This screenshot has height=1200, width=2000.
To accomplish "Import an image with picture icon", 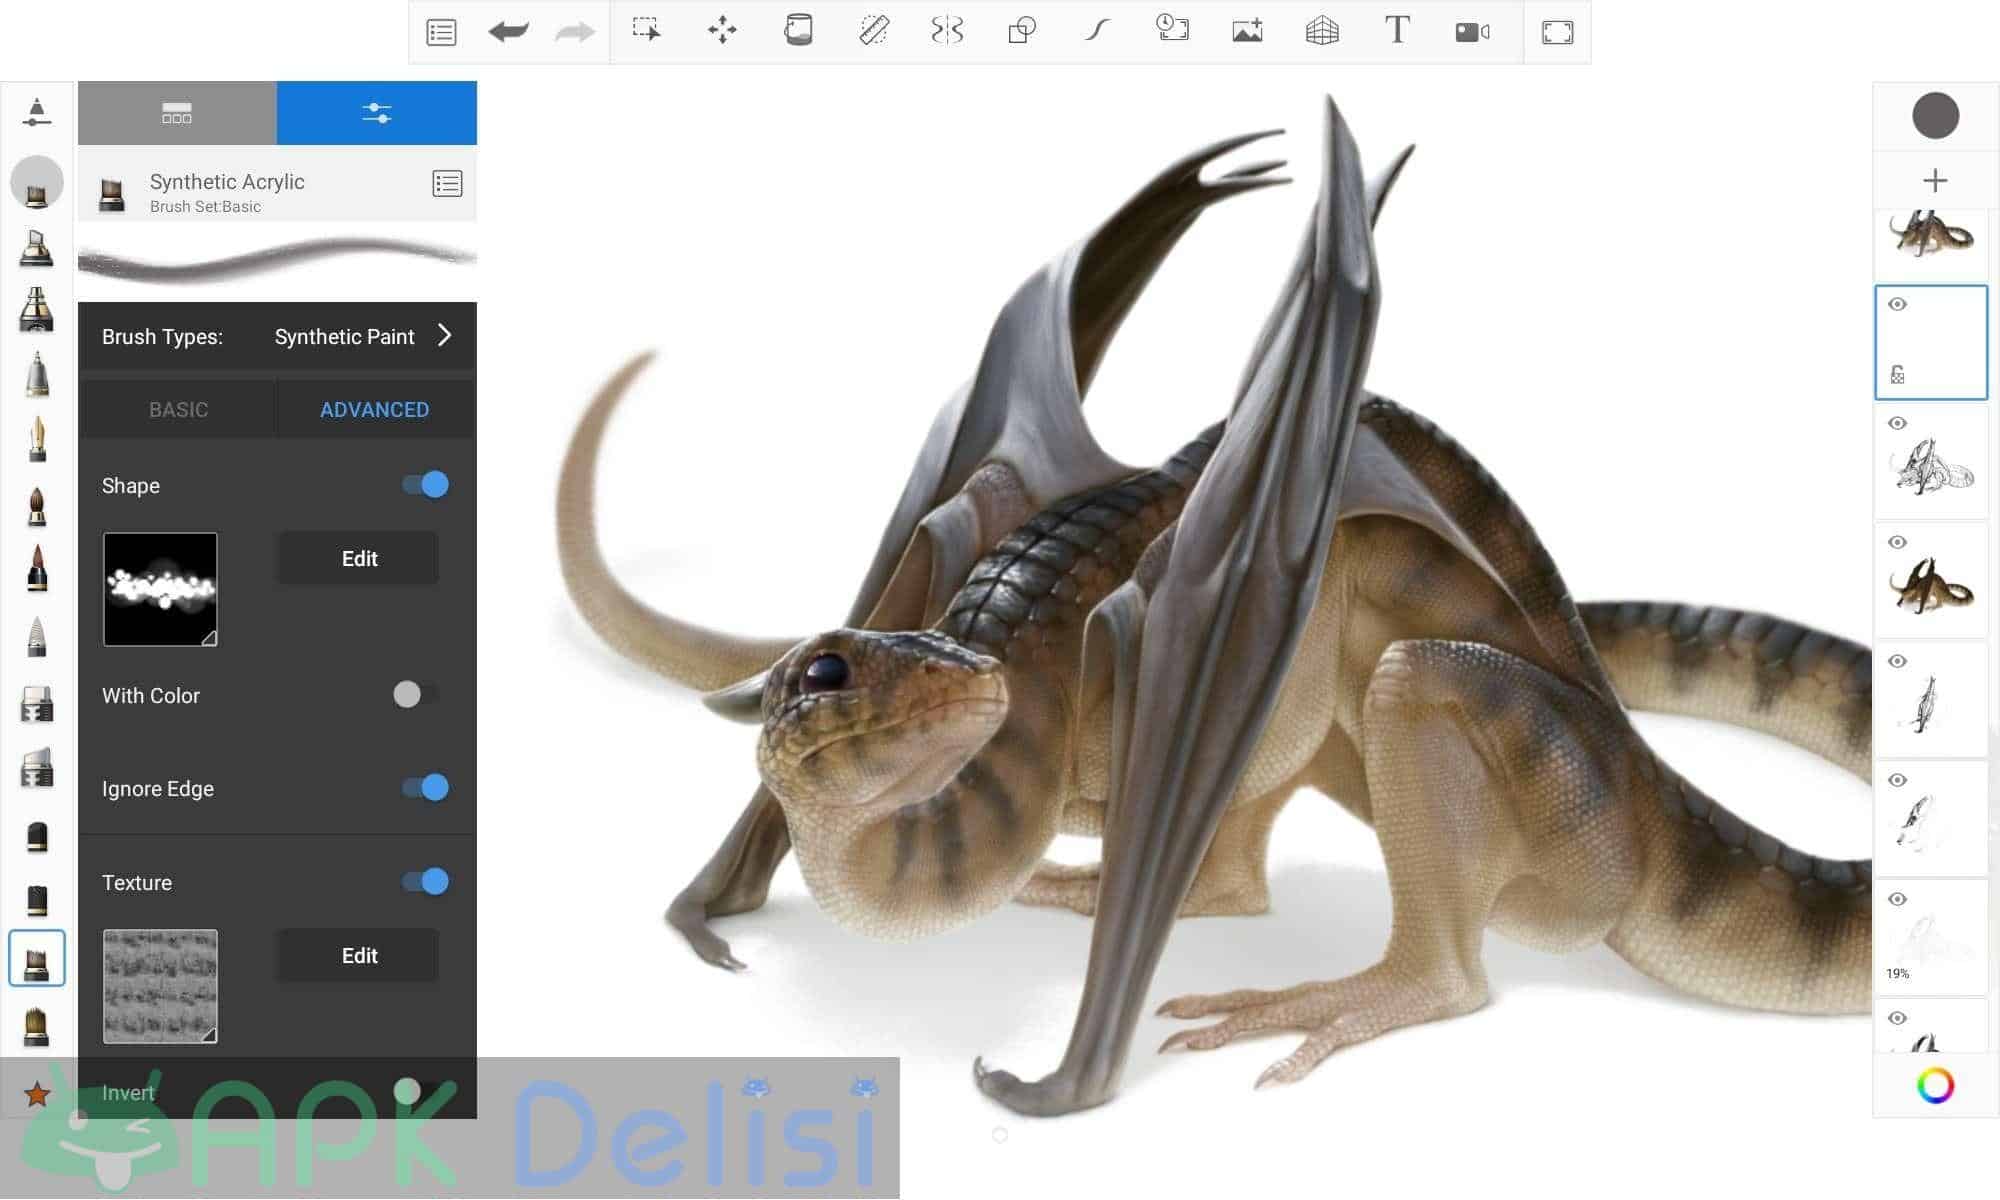I will [x=1247, y=30].
